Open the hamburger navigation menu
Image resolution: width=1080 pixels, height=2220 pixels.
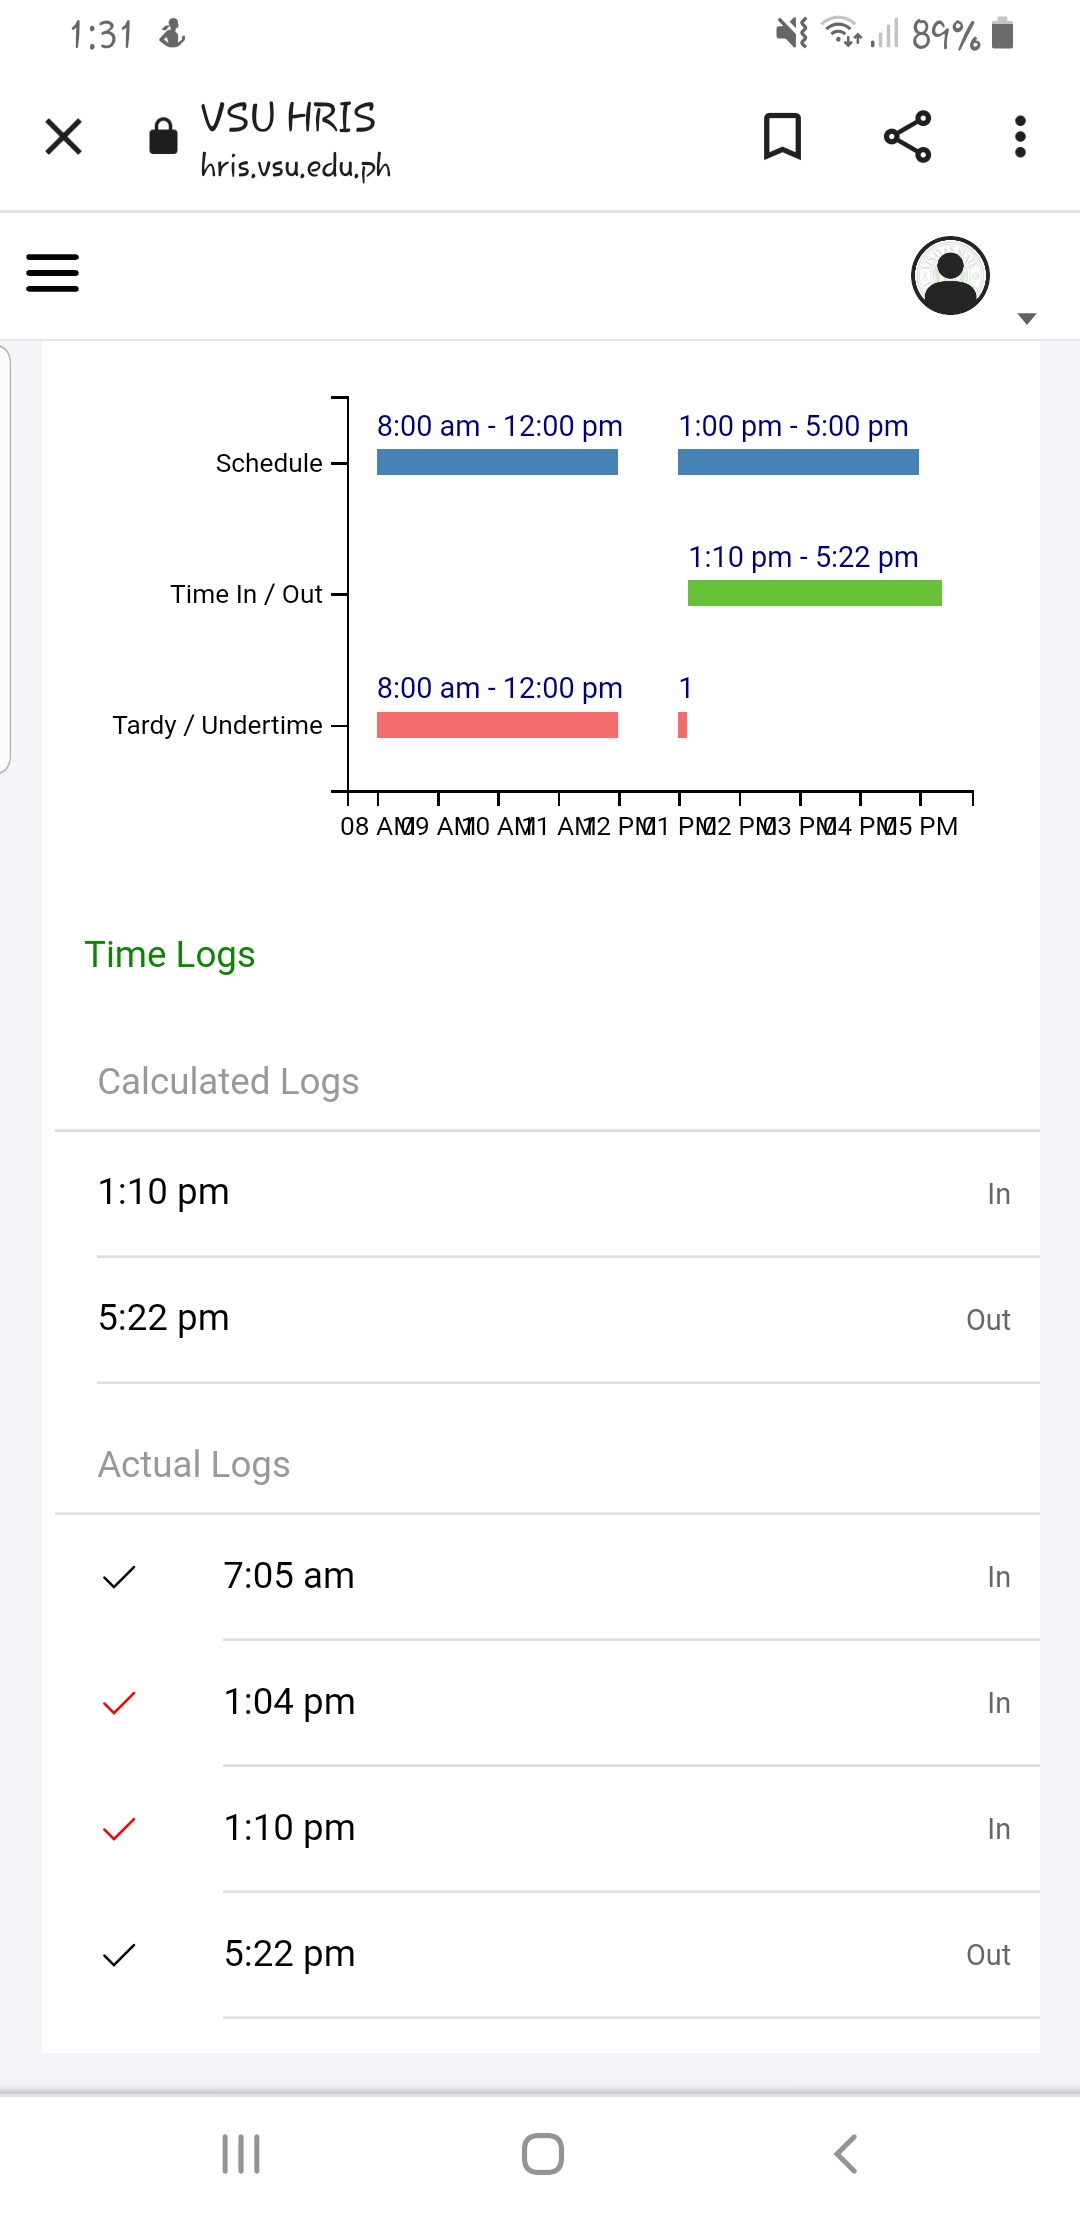coord(52,273)
